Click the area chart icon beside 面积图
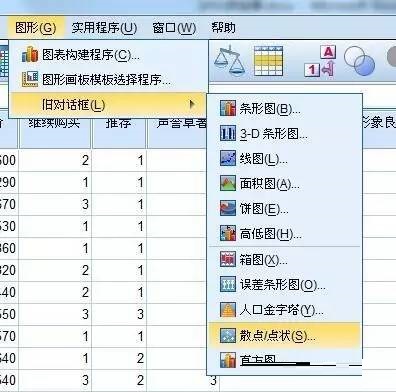This screenshot has width=396, height=392. tap(228, 183)
